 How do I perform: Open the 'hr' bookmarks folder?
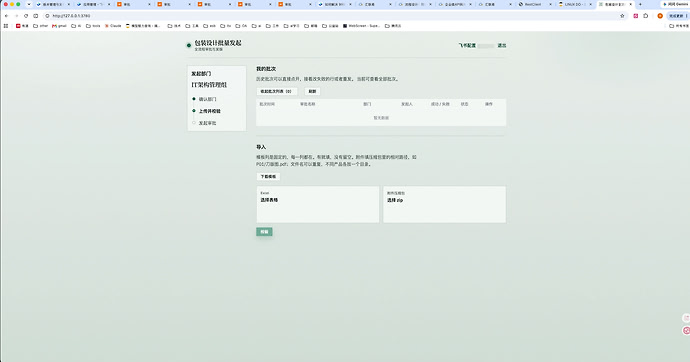[x=226, y=26]
